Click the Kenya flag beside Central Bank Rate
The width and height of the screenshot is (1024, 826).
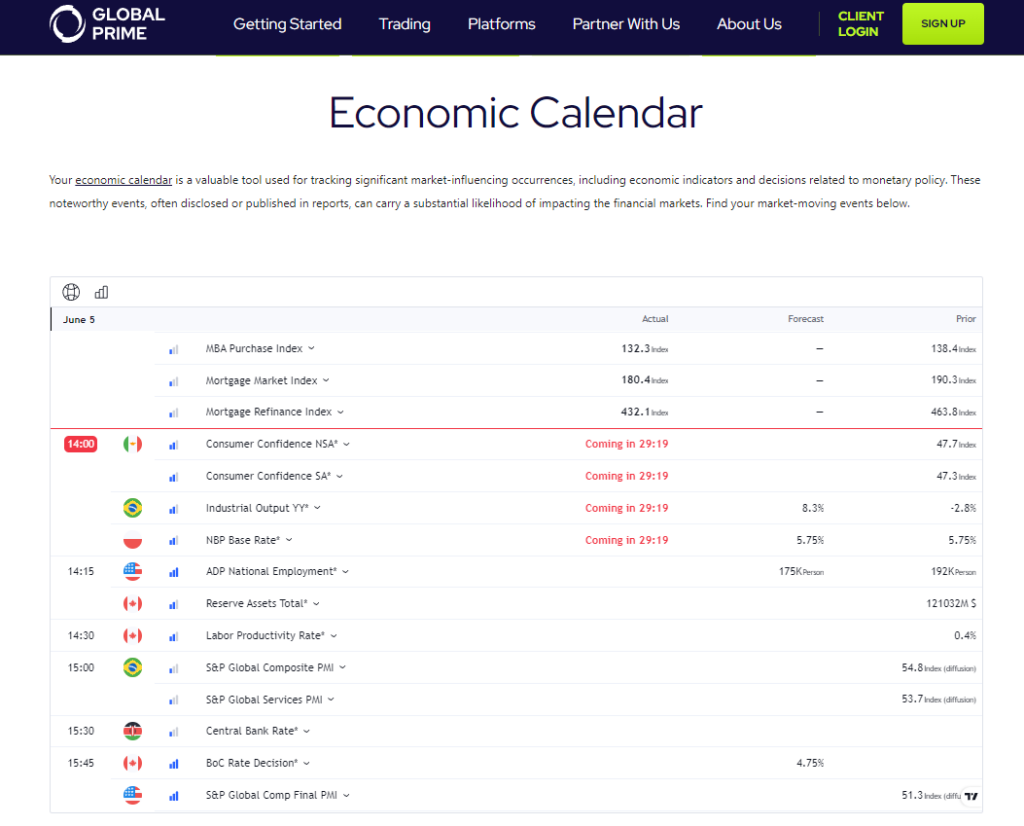pyautogui.click(x=132, y=730)
